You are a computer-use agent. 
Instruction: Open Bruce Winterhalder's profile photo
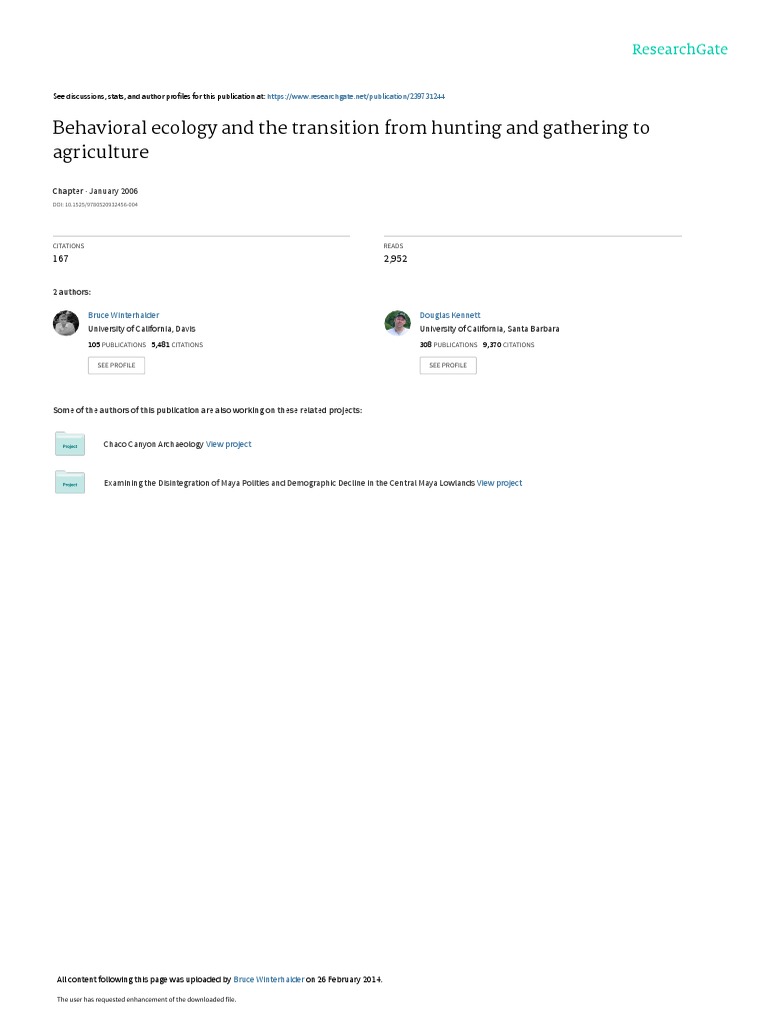[66, 323]
